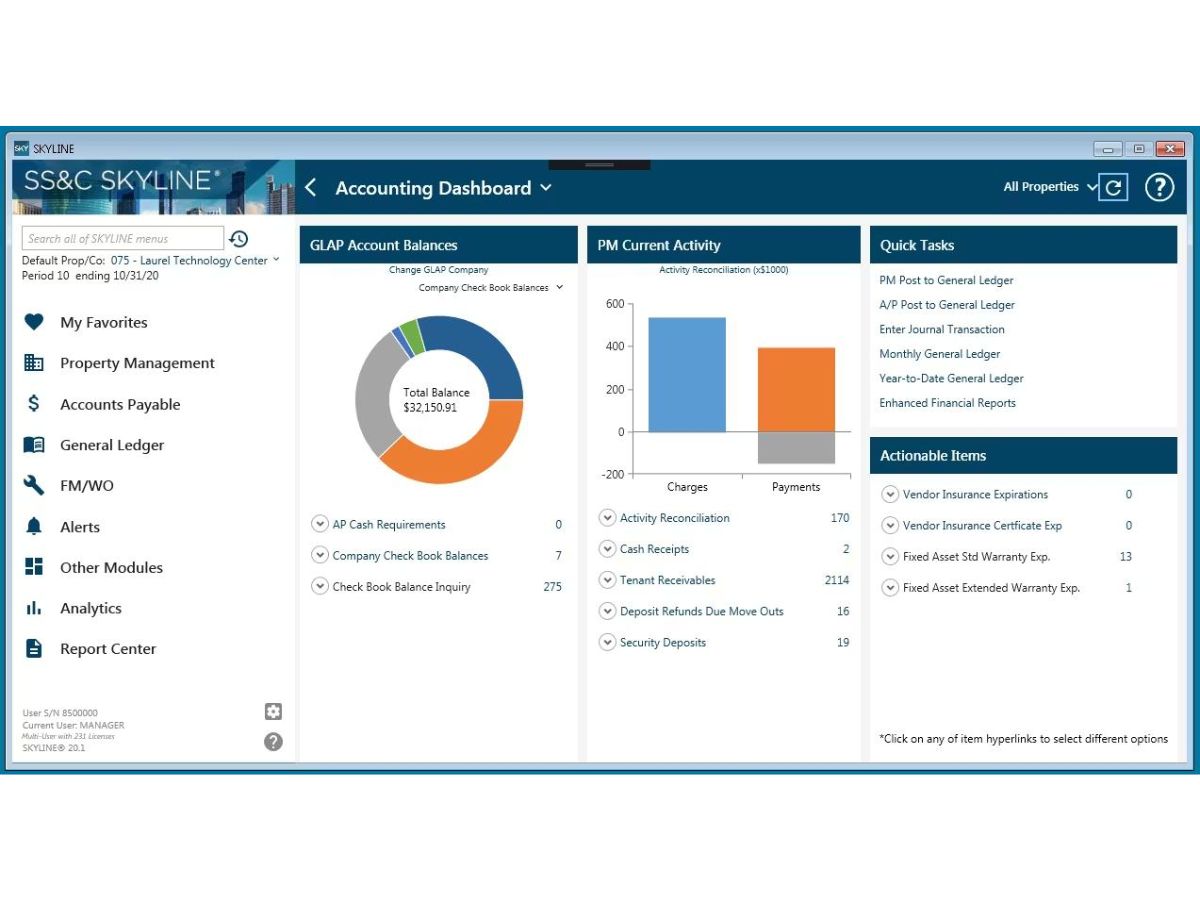Go back with the left chevron arrow
The width and height of the screenshot is (1200, 900).
click(310, 187)
